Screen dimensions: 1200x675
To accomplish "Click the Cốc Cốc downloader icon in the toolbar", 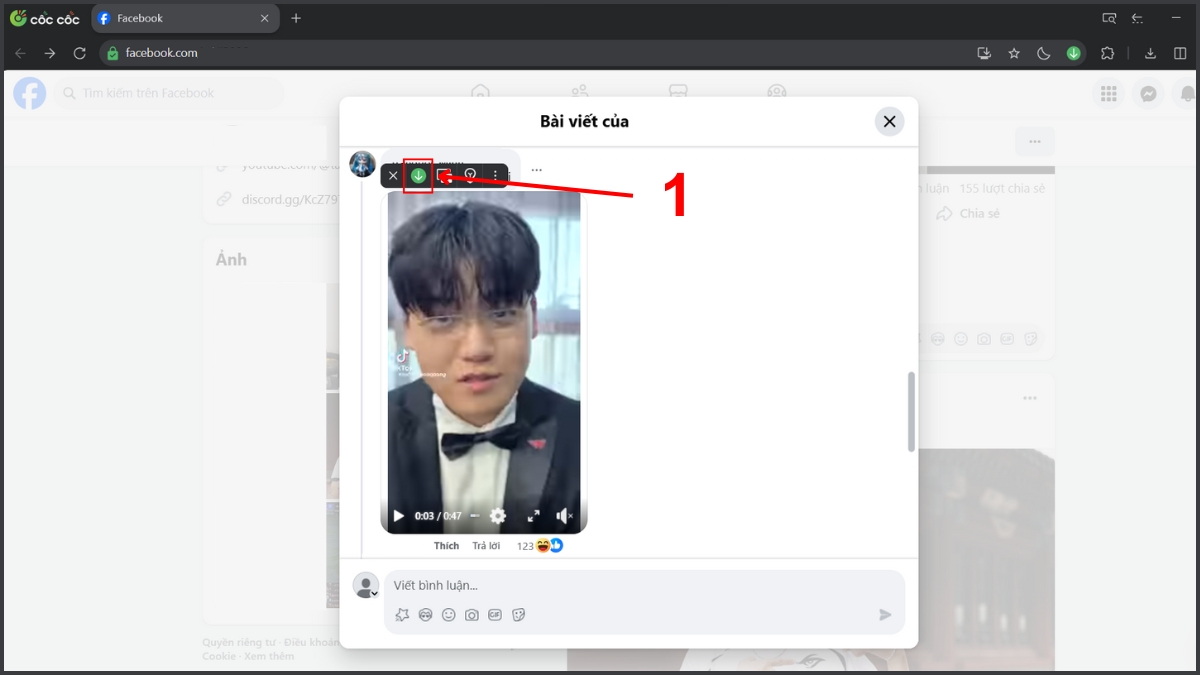I will pos(1074,53).
